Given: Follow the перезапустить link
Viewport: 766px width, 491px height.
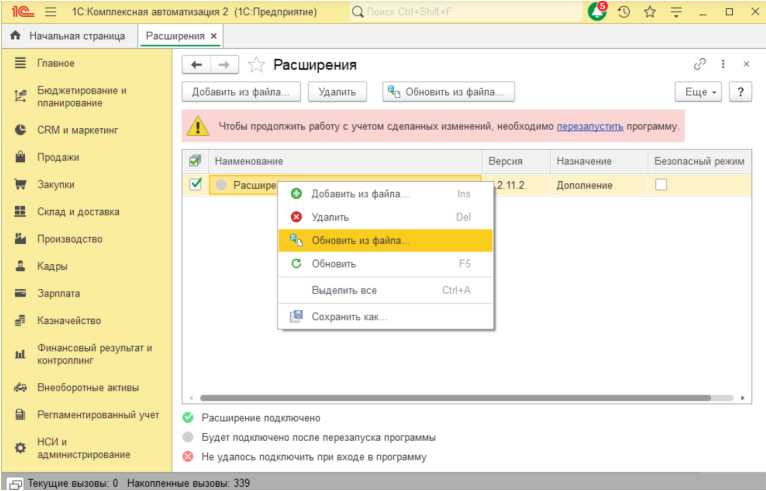Looking at the screenshot, I should coord(590,127).
